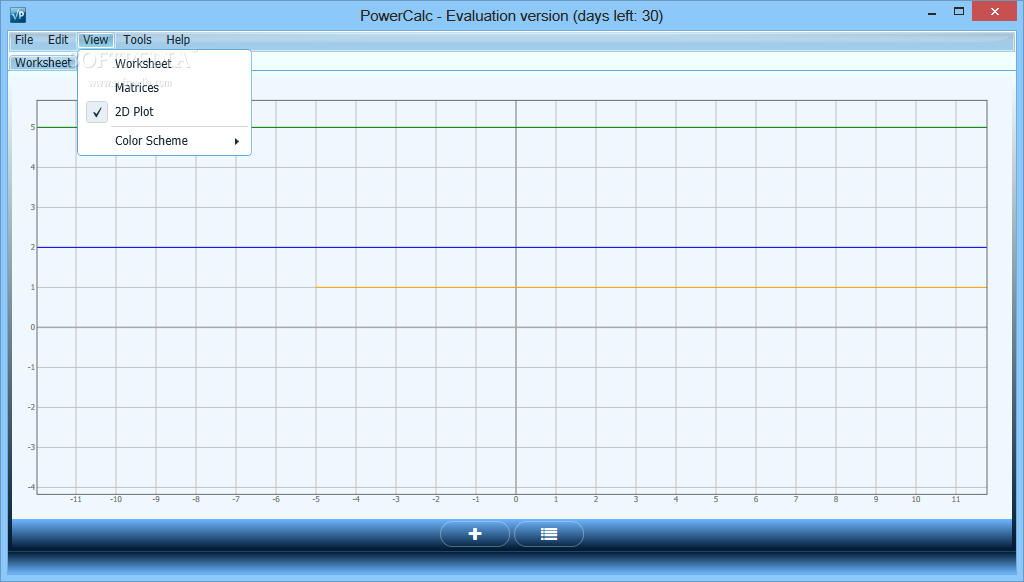Click the green line at y=5
The image size is (1024, 582).
(x=620, y=127)
